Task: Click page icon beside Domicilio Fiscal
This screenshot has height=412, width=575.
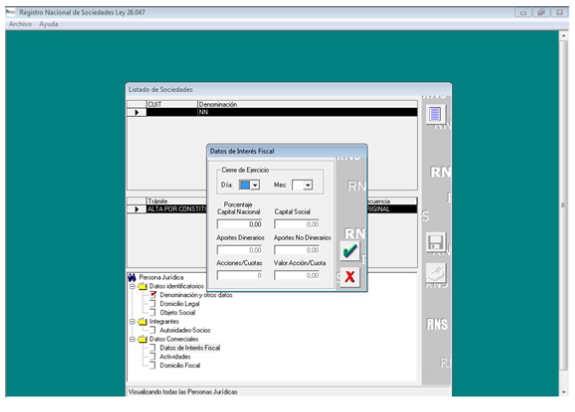Action: tap(153, 365)
